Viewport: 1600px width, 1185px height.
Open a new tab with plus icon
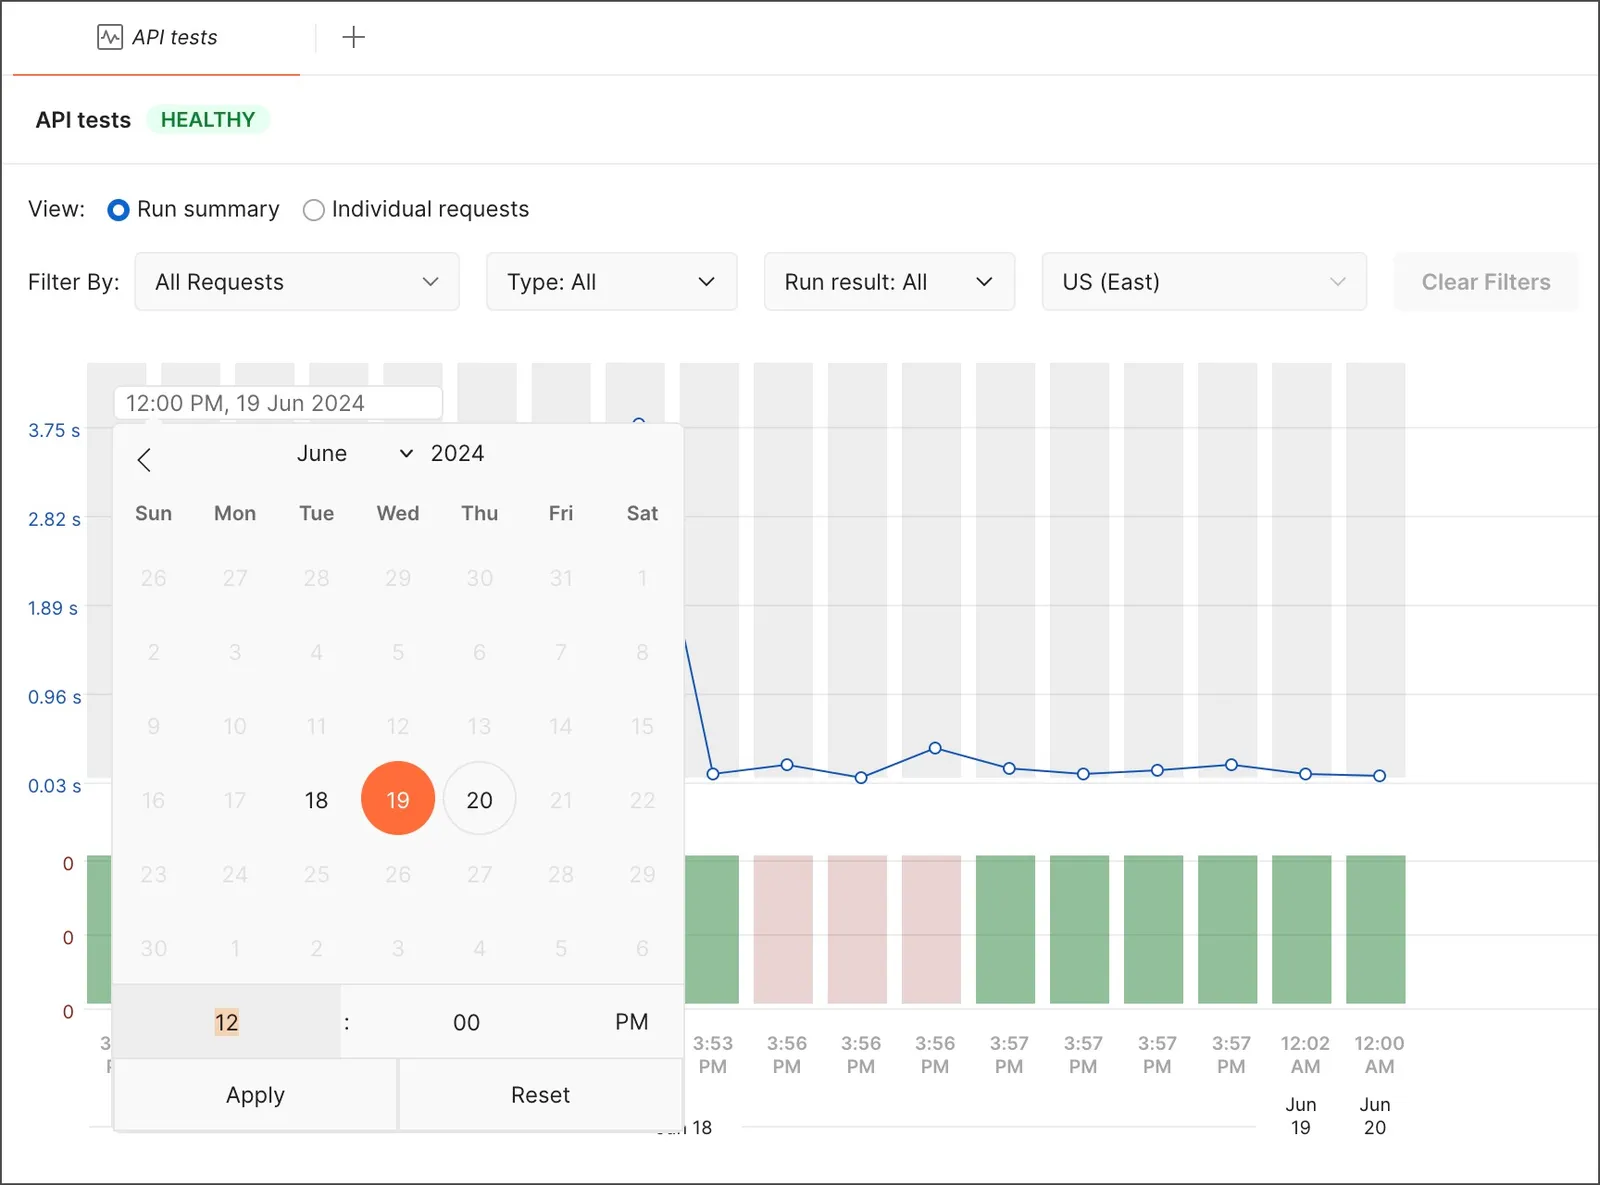click(353, 38)
